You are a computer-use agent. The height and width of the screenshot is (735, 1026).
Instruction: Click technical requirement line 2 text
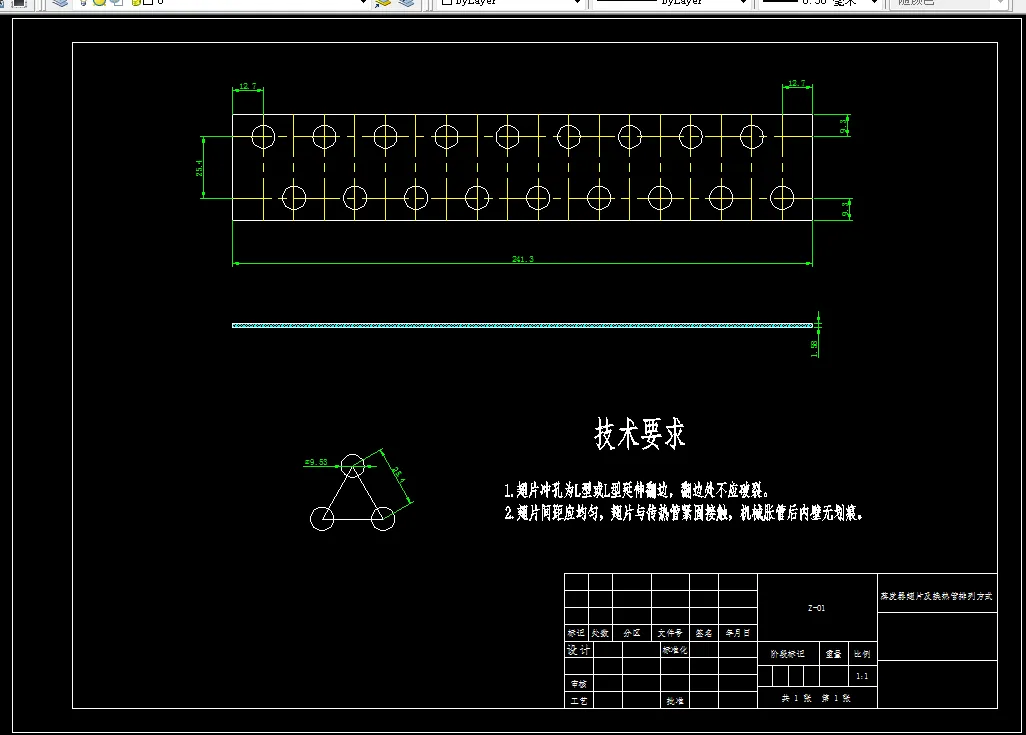684,513
